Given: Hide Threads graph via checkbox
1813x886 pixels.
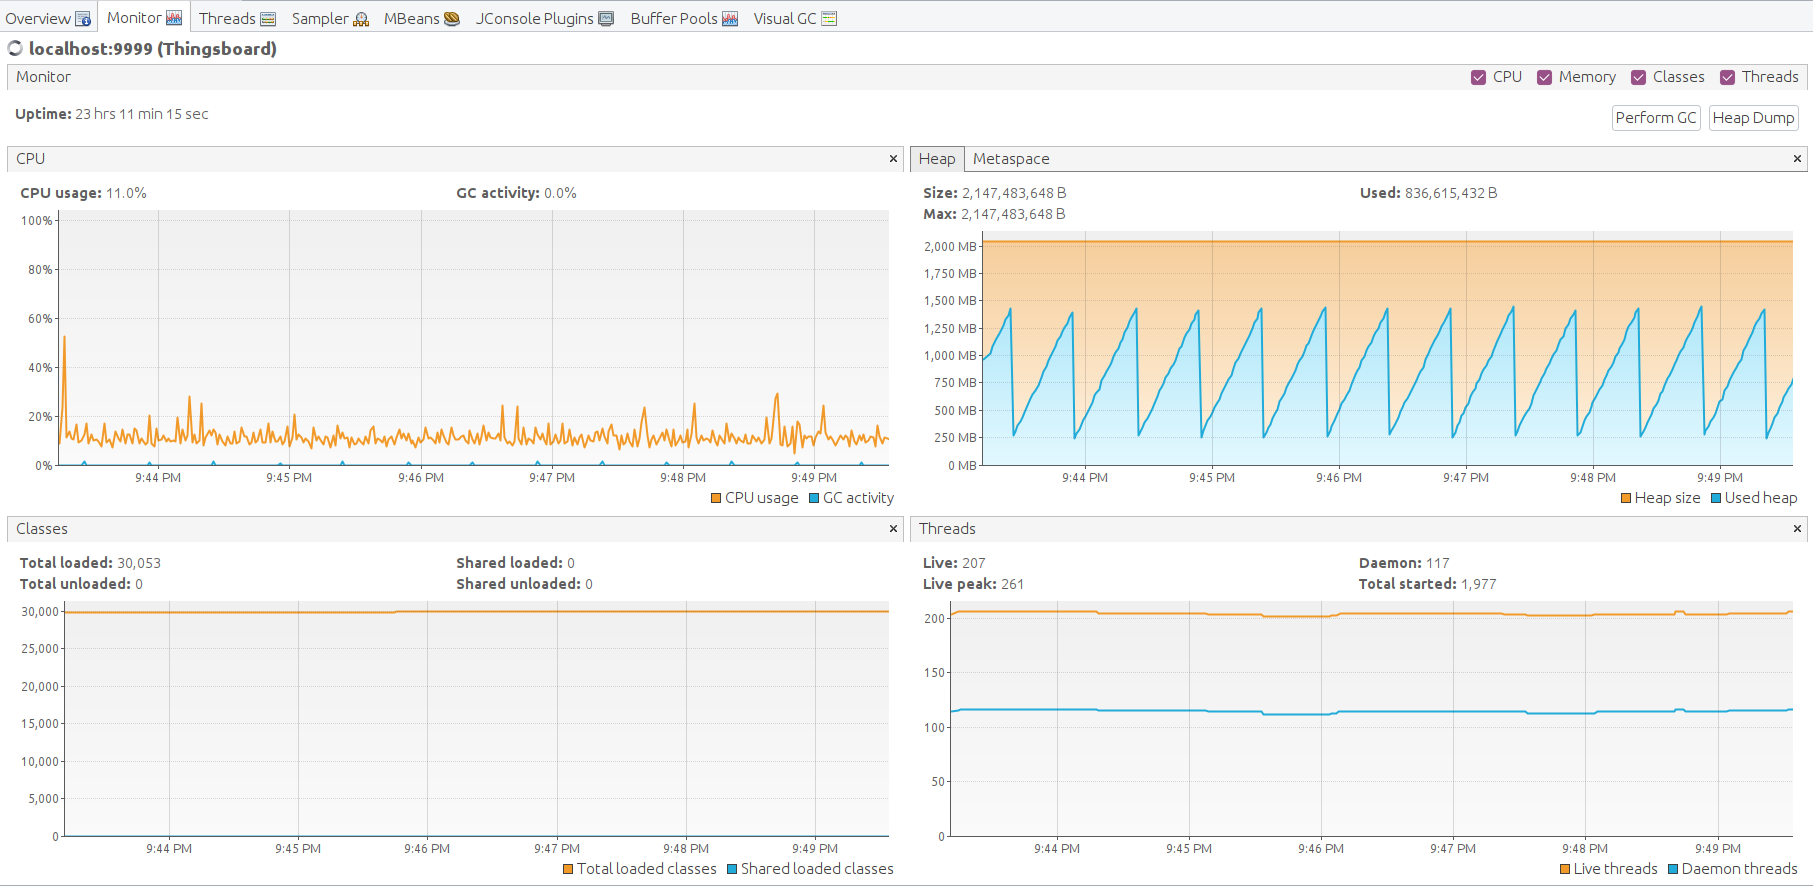Looking at the screenshot, I should click(1727, 78).
